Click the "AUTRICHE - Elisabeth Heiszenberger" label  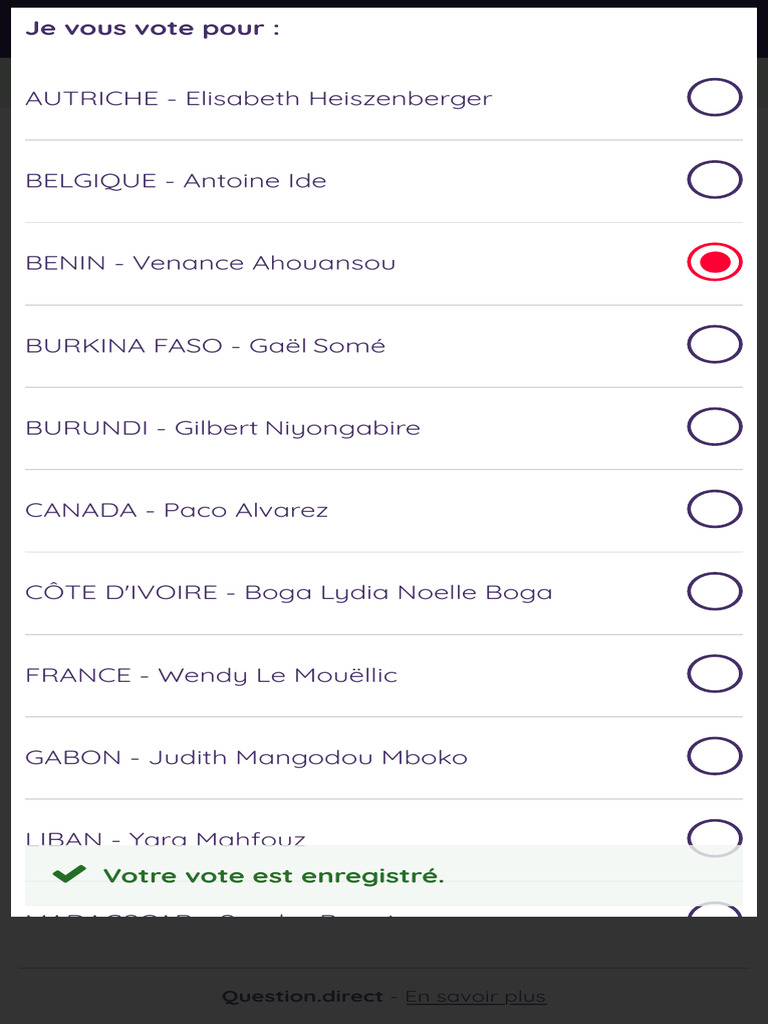[x=258, y=98]
